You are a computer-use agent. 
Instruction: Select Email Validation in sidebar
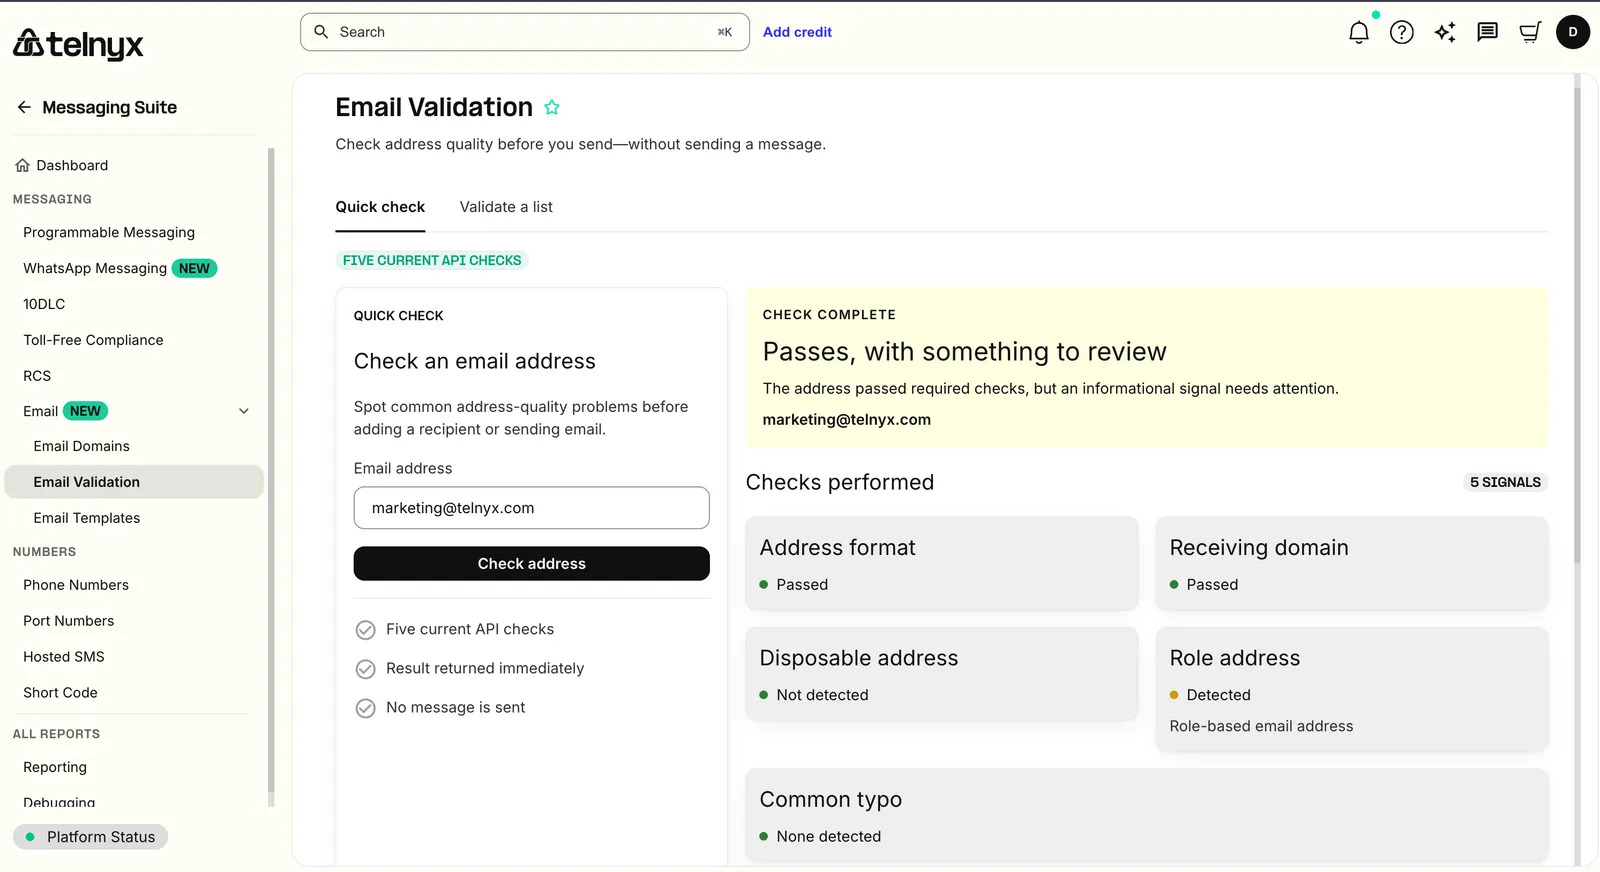tap(134, 482)
